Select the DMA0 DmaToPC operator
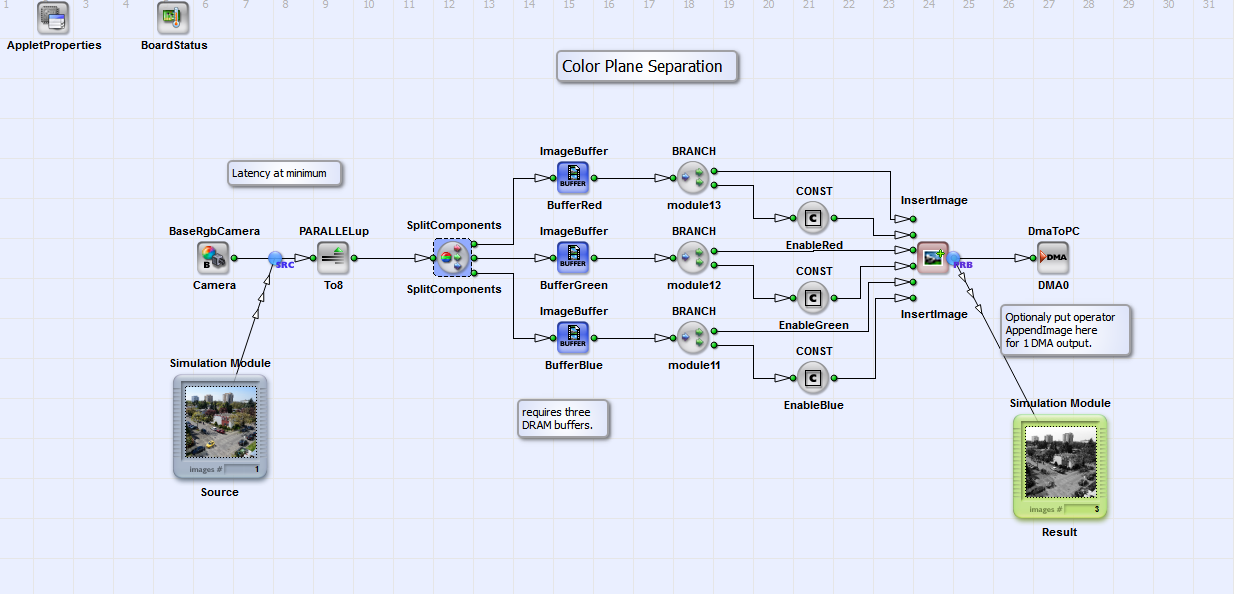The image size is (1234, 594). pyautogui.click(x=1053, y=258)
